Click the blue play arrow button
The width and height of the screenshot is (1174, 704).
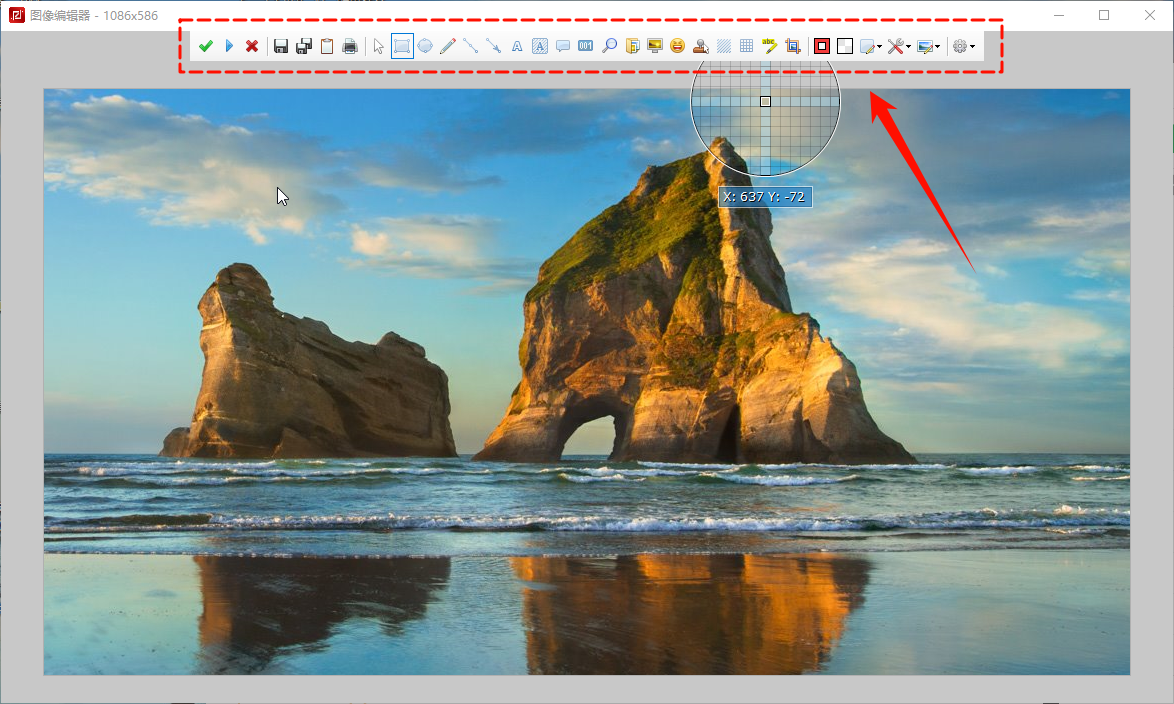point(229,46)
